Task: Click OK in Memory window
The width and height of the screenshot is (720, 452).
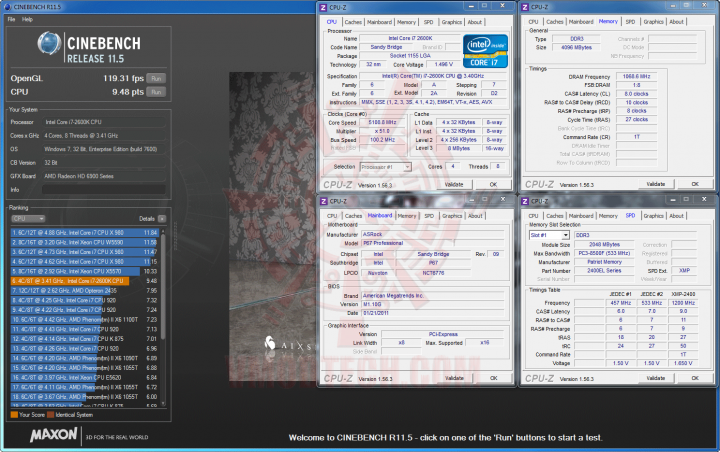Action: point(695,184)
